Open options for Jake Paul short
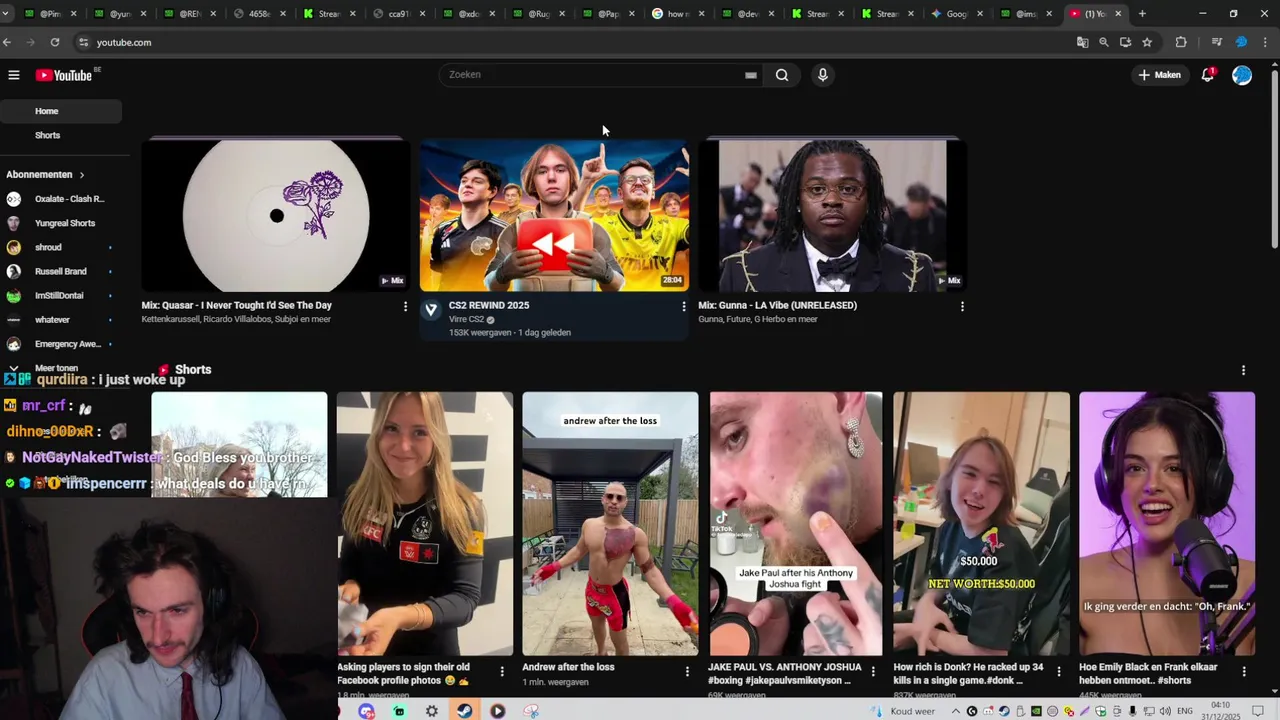Screen dimensions: 1280x720 [x=873, y=671]
